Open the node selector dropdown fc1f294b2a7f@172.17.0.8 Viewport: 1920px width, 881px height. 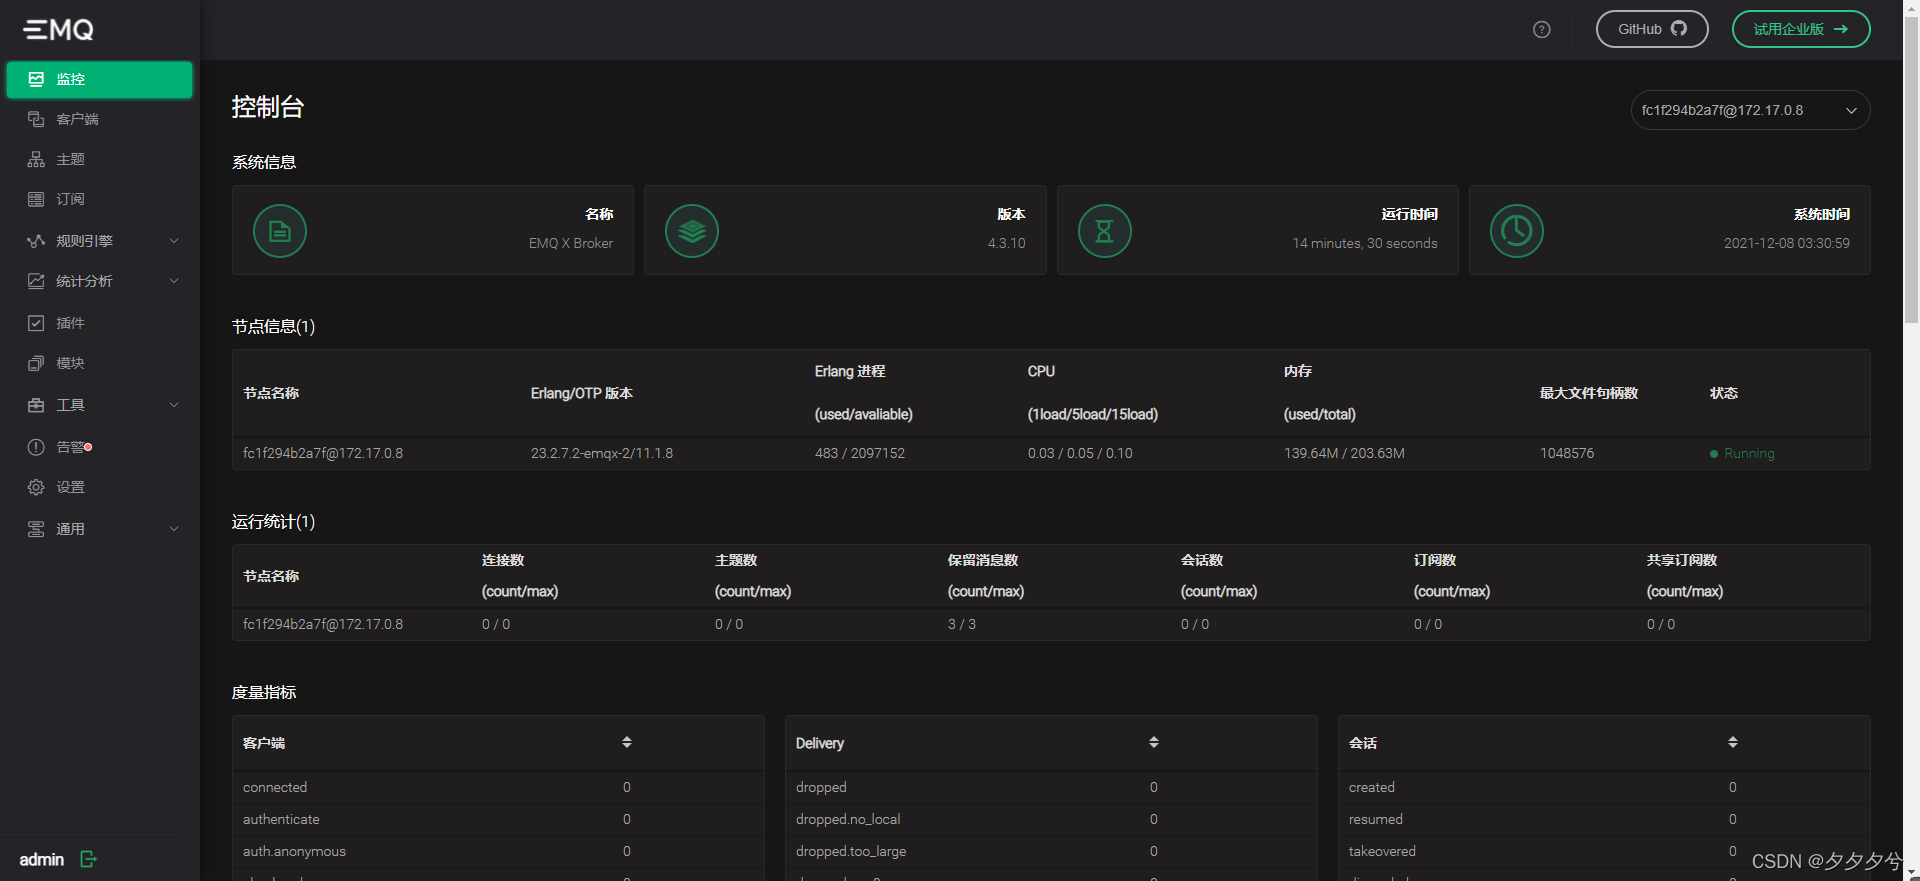[x=1750, y=110]
